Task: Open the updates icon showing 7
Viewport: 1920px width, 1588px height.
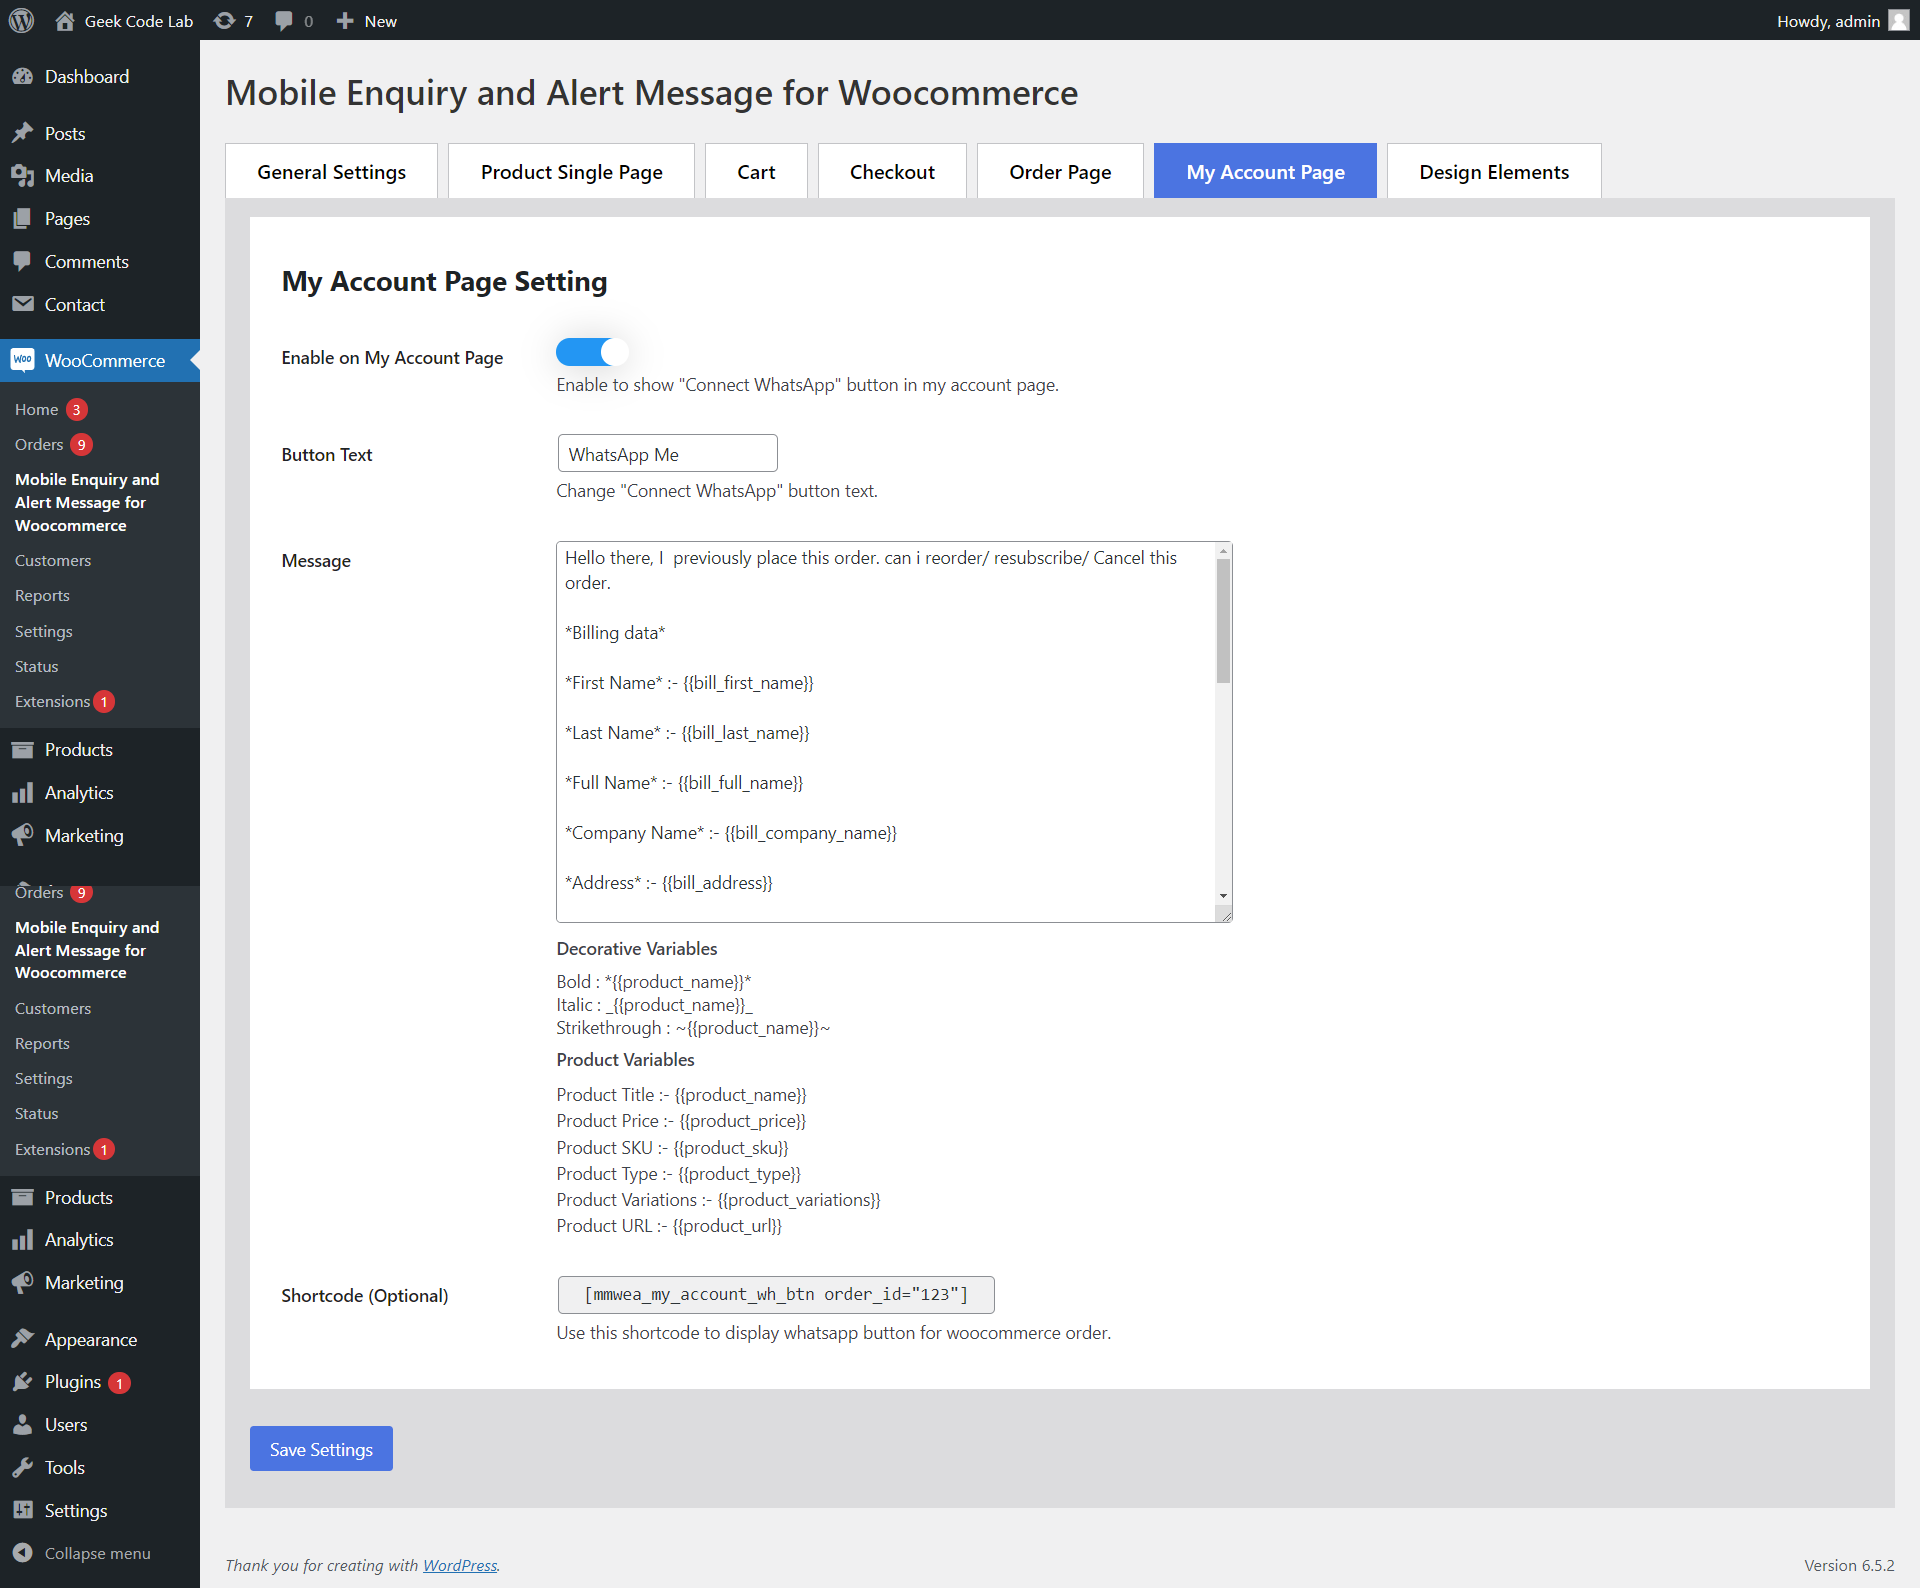Action: click(225, 21)
